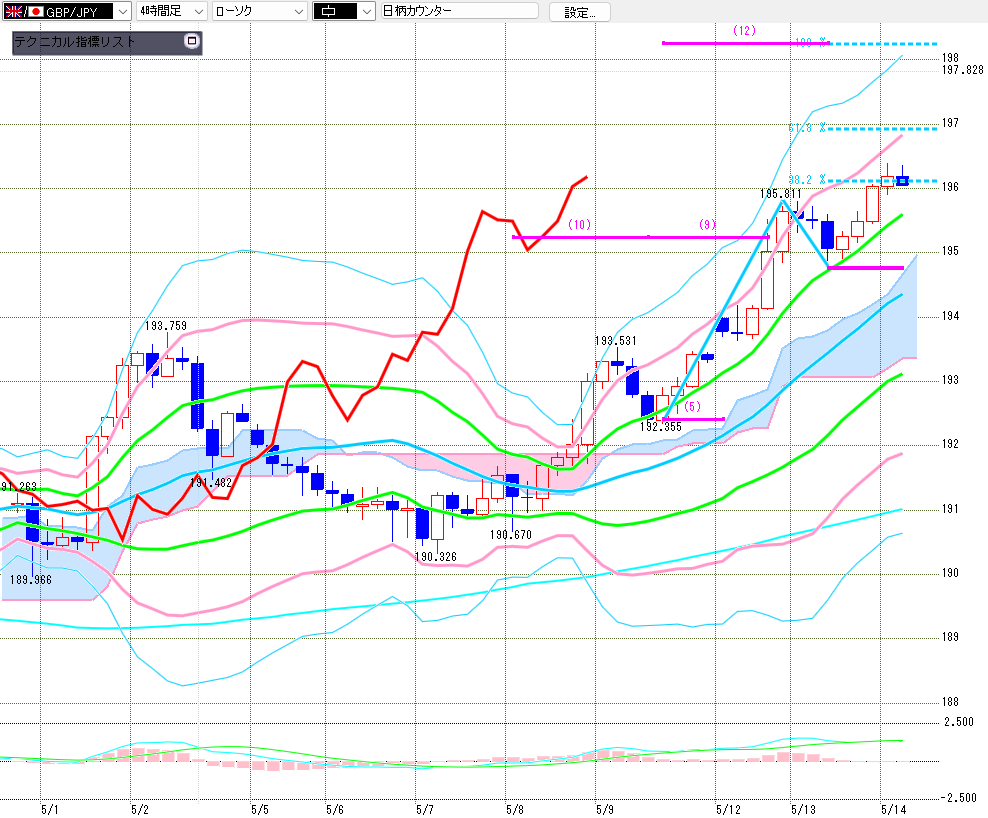Click the 194 price axis label

(x=950, y=316)
